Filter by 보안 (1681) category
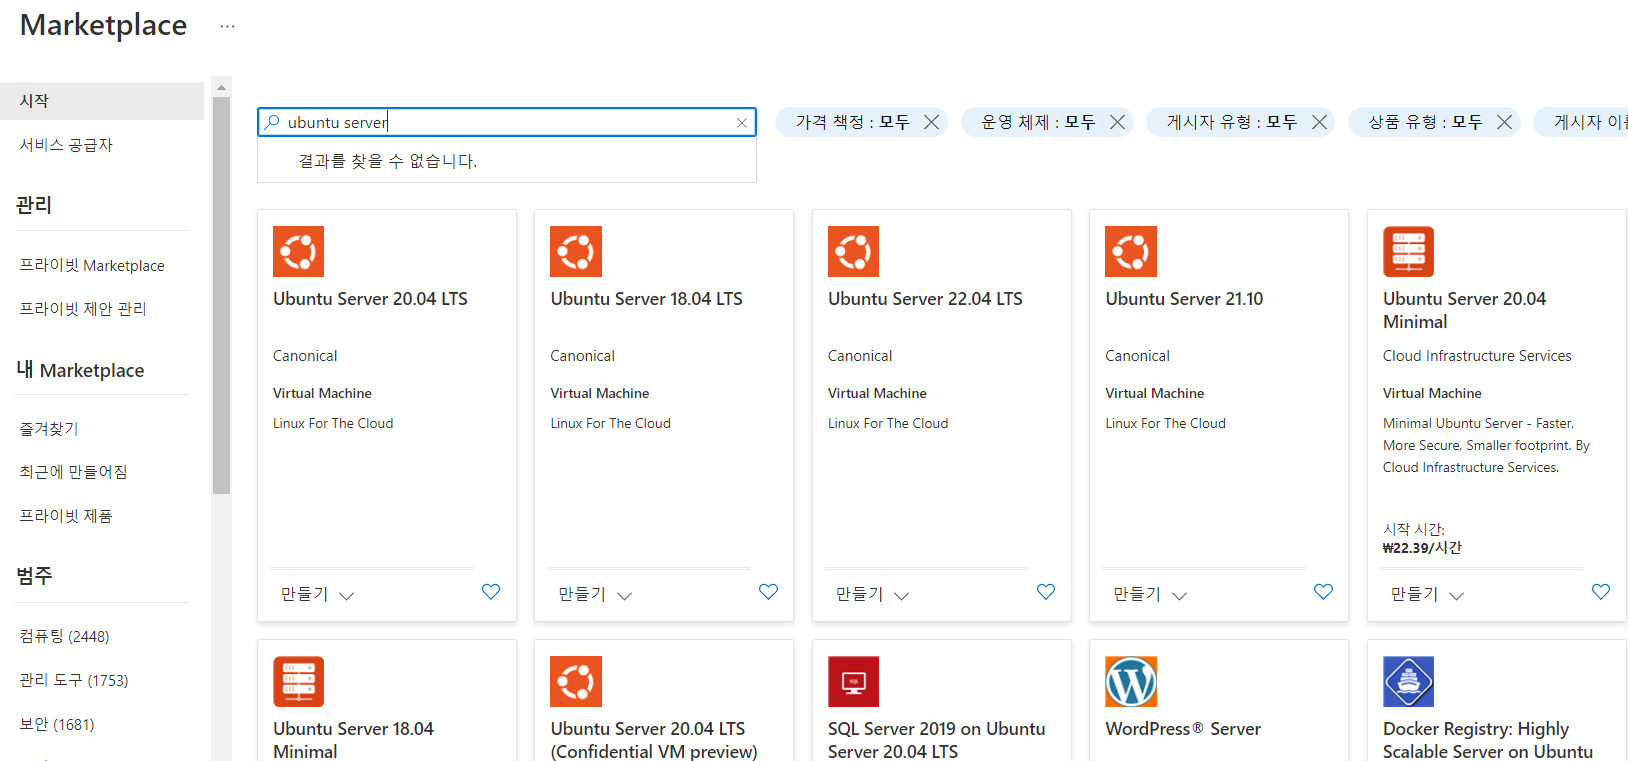The height and width of the screenshot is (761, 1628). (57, 724)
